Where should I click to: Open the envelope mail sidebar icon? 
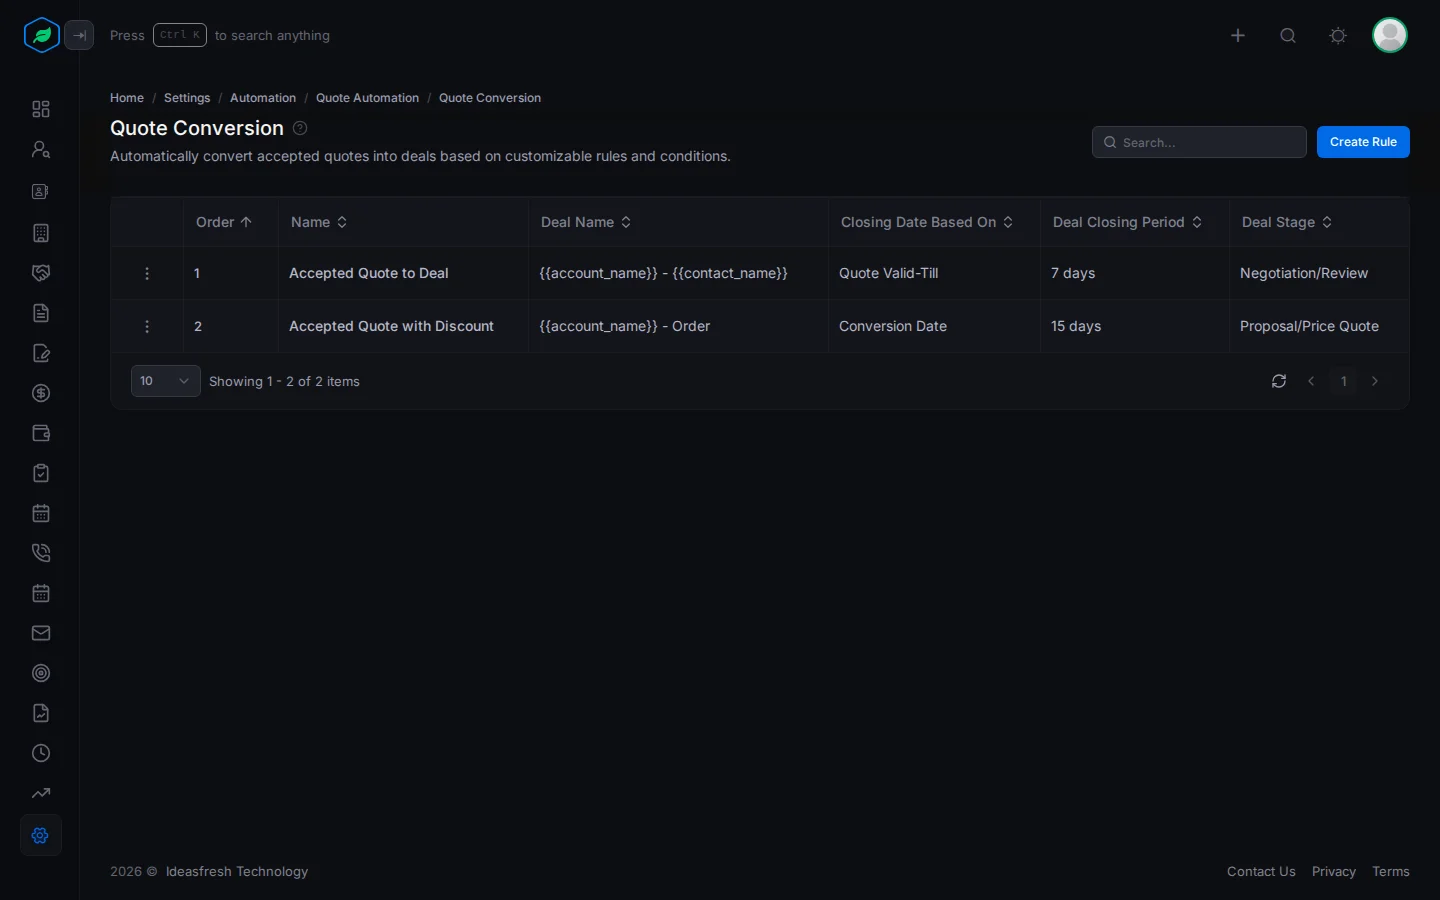coord(41,633)
